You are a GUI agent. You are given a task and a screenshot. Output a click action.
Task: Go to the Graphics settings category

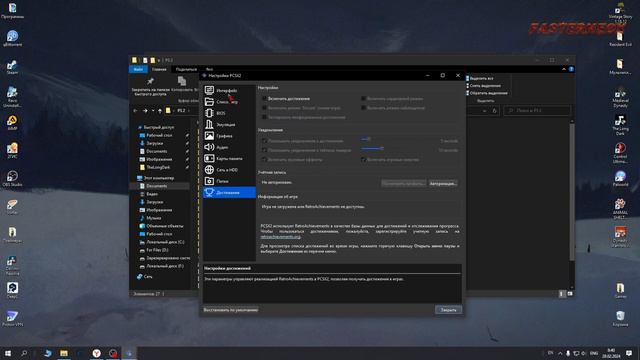coord(229,136)
